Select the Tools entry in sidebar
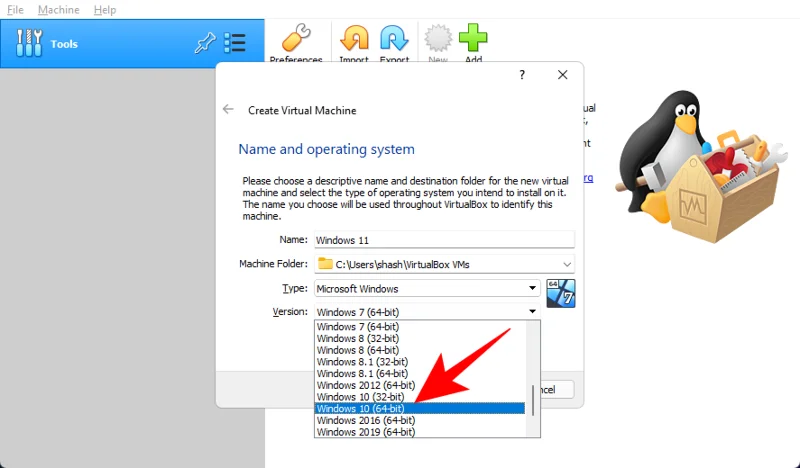Image resolution: width=800 pixels, height=468 pixels. point(132,44)
